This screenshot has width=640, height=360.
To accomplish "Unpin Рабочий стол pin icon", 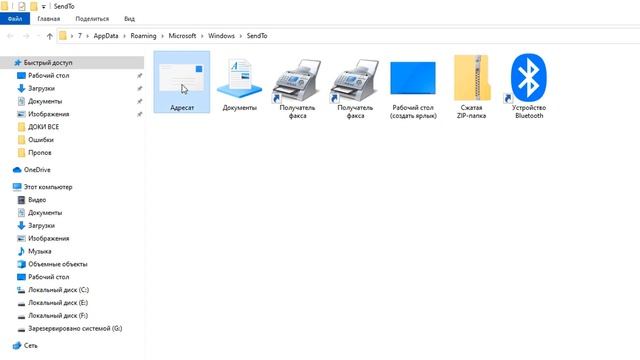I will pyautogui.click(x=139, y=76).
